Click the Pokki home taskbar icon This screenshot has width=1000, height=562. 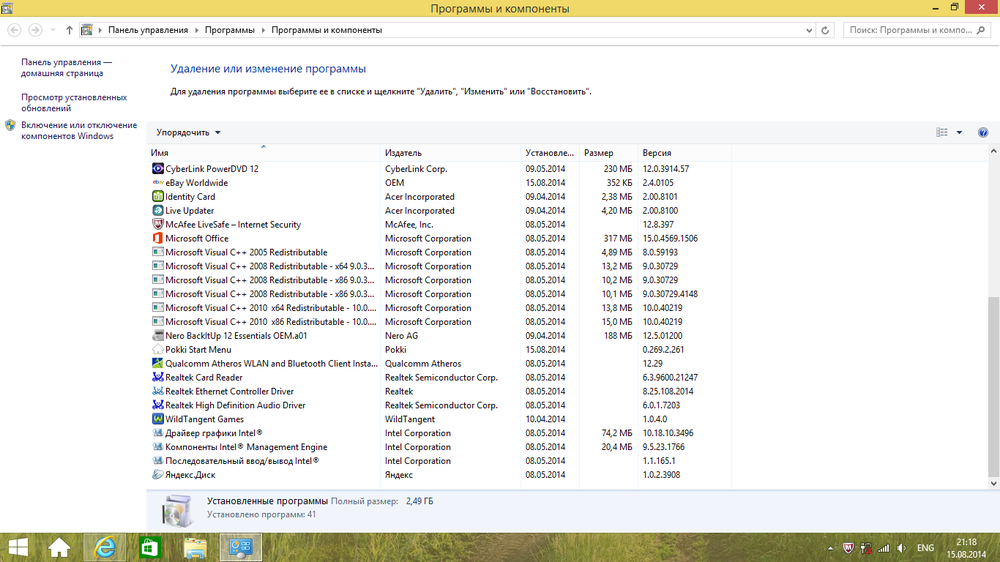click(59, 547)
